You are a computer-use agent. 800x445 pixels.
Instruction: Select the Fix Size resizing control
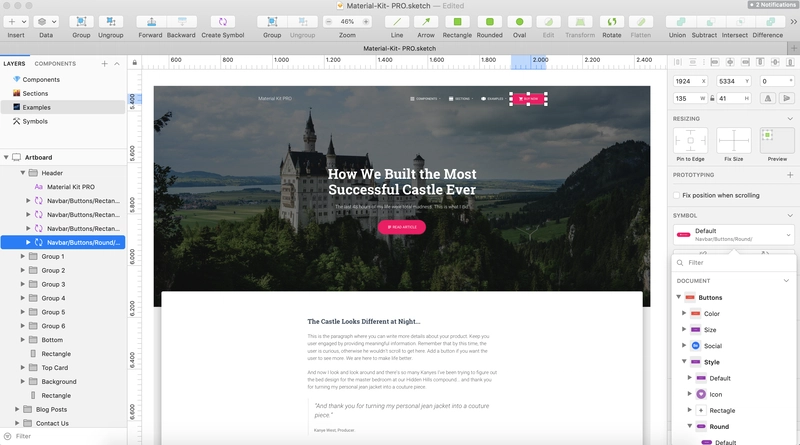(734, 140)
